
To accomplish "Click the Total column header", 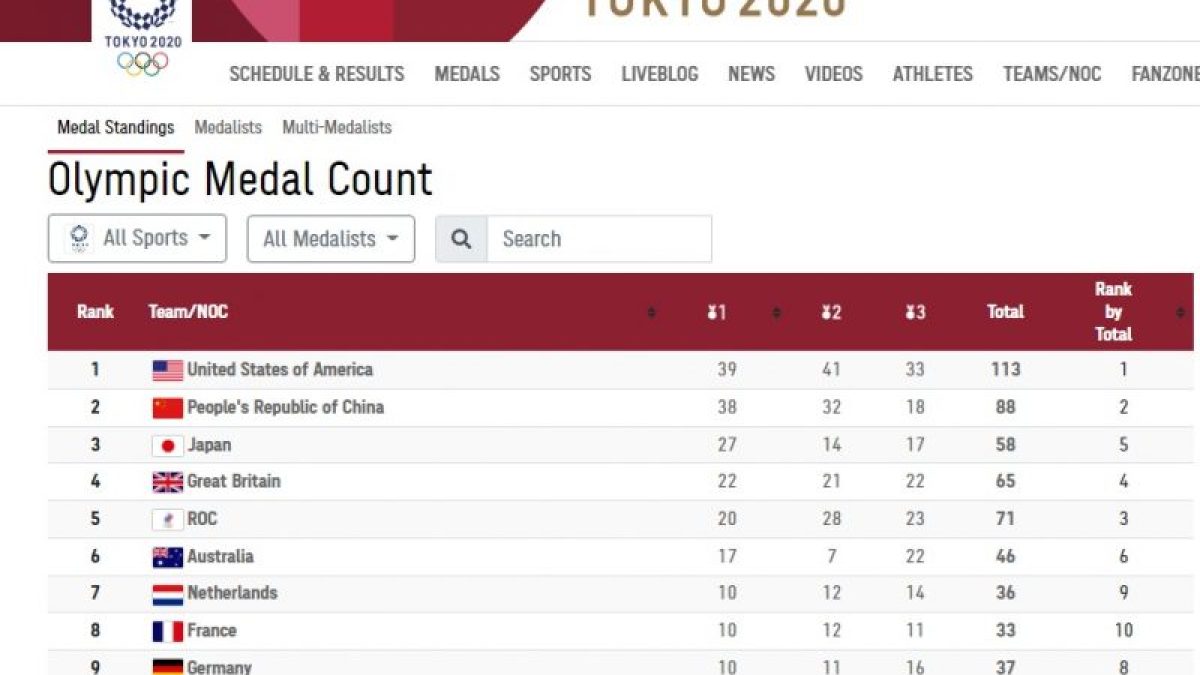I will click(1006, 312).
